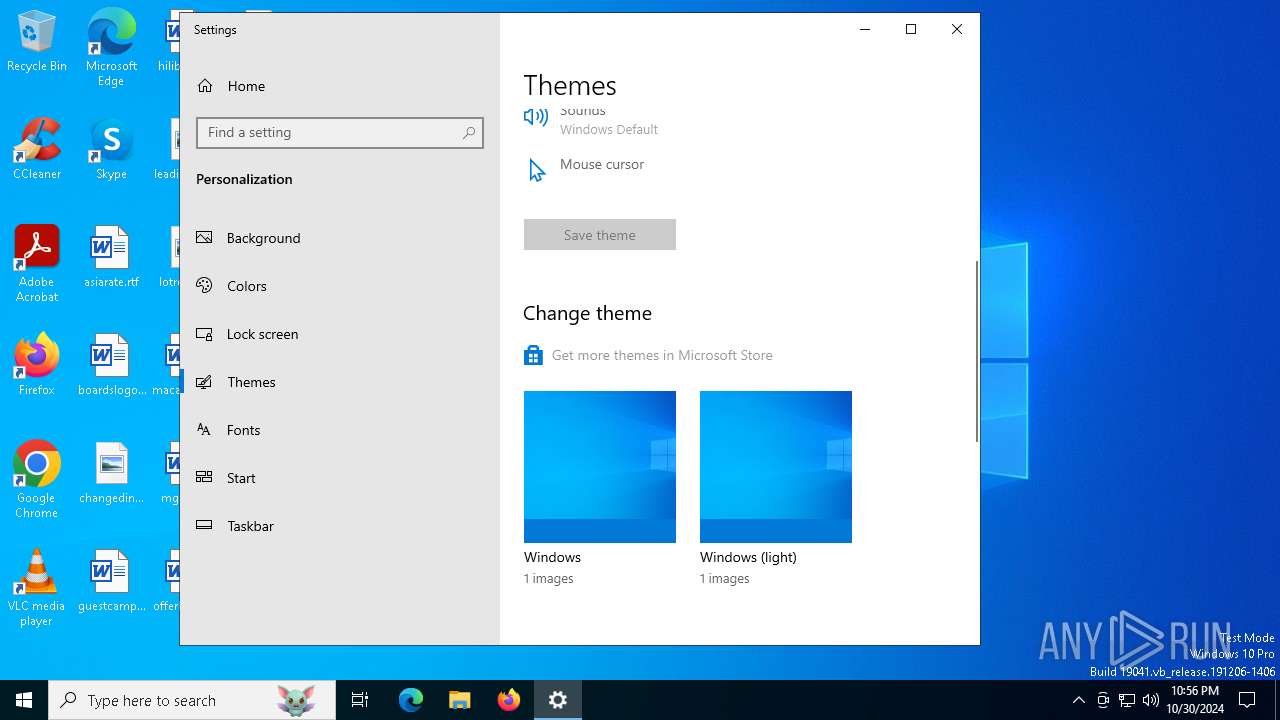Launch Firefox from the desktop shortcut
This screenshot has height=720, width=1280.
[x=37, y=365]
